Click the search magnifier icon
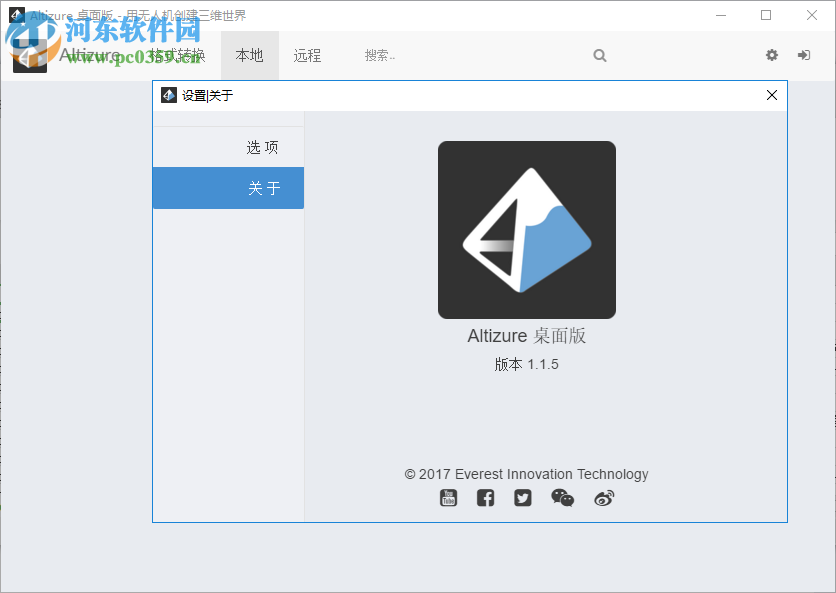The height and width of the screenshot is (593, 836). point(599,55)
